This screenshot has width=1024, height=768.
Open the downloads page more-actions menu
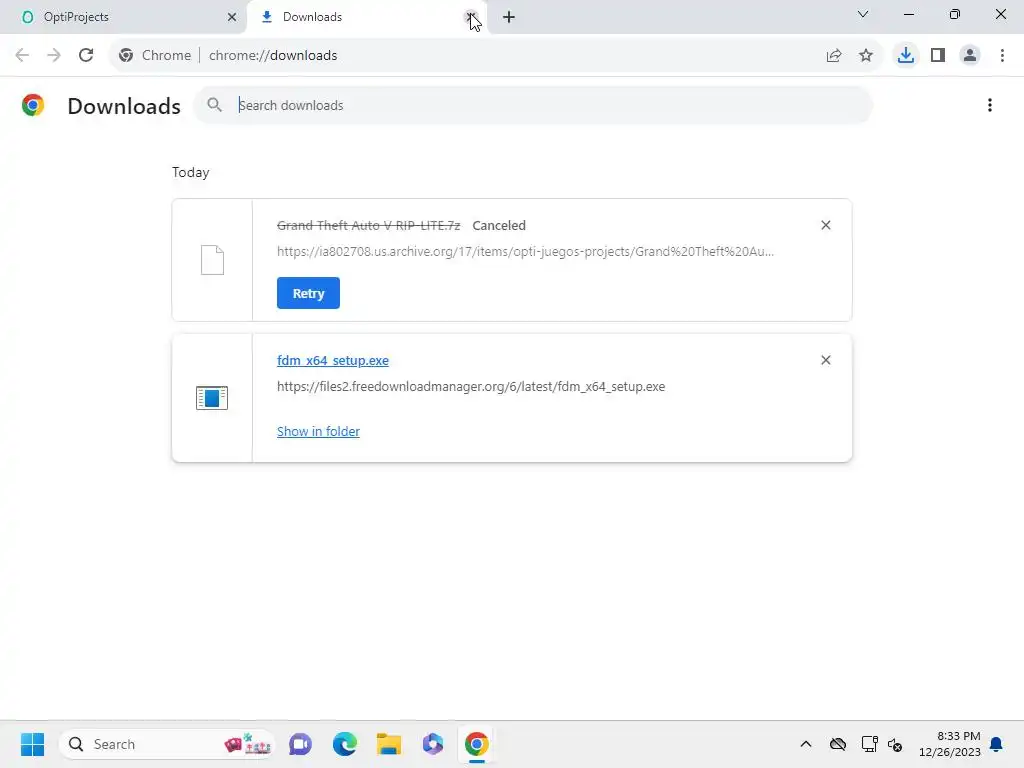[990, 105]
